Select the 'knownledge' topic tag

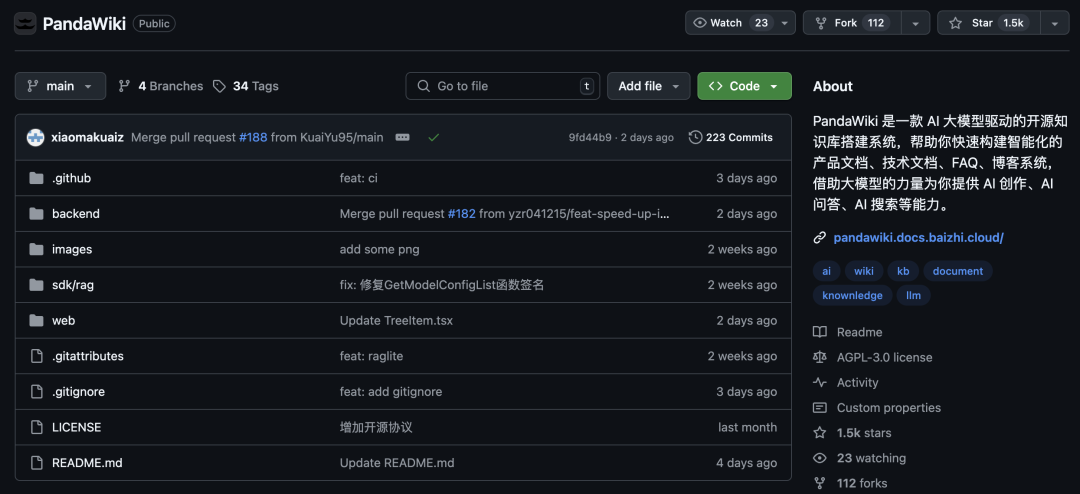click(x=852, y=296)
